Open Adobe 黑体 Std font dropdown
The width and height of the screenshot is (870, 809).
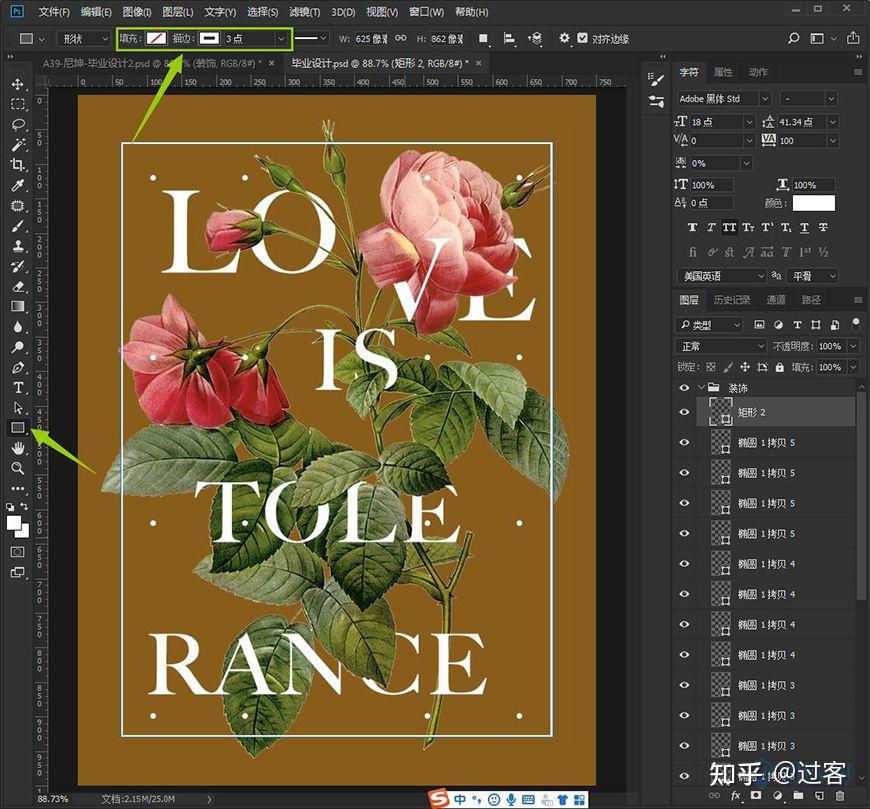pyautogui.click(x=765, y=98)
